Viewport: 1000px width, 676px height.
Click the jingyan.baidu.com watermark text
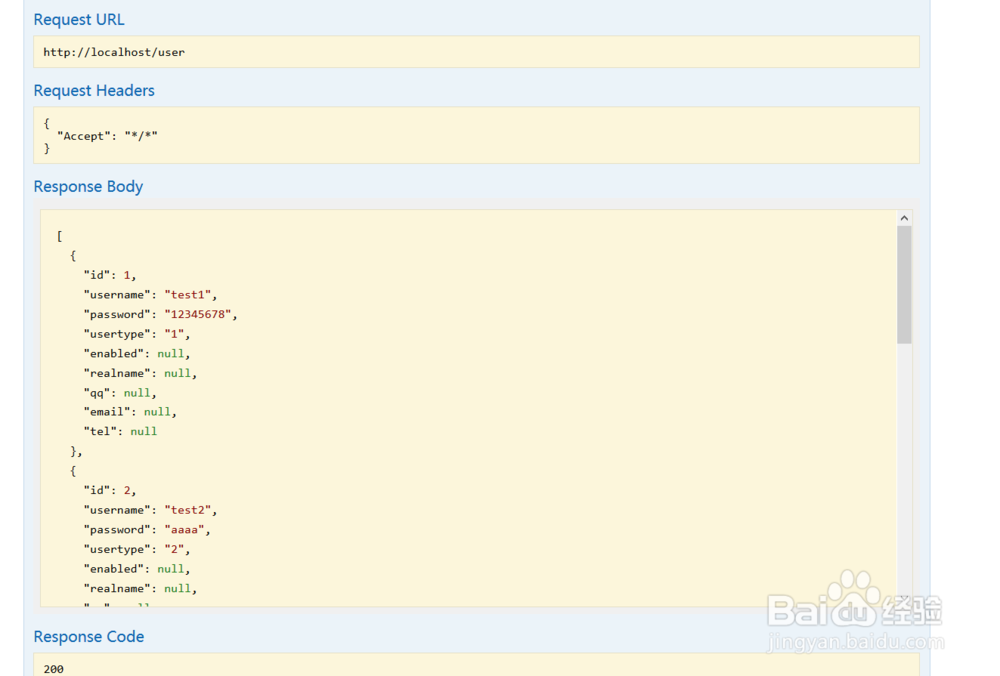tap(854, 641)
